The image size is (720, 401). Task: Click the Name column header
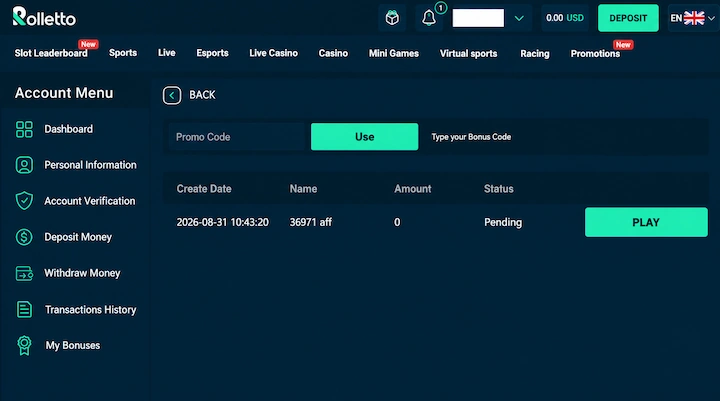303,189
